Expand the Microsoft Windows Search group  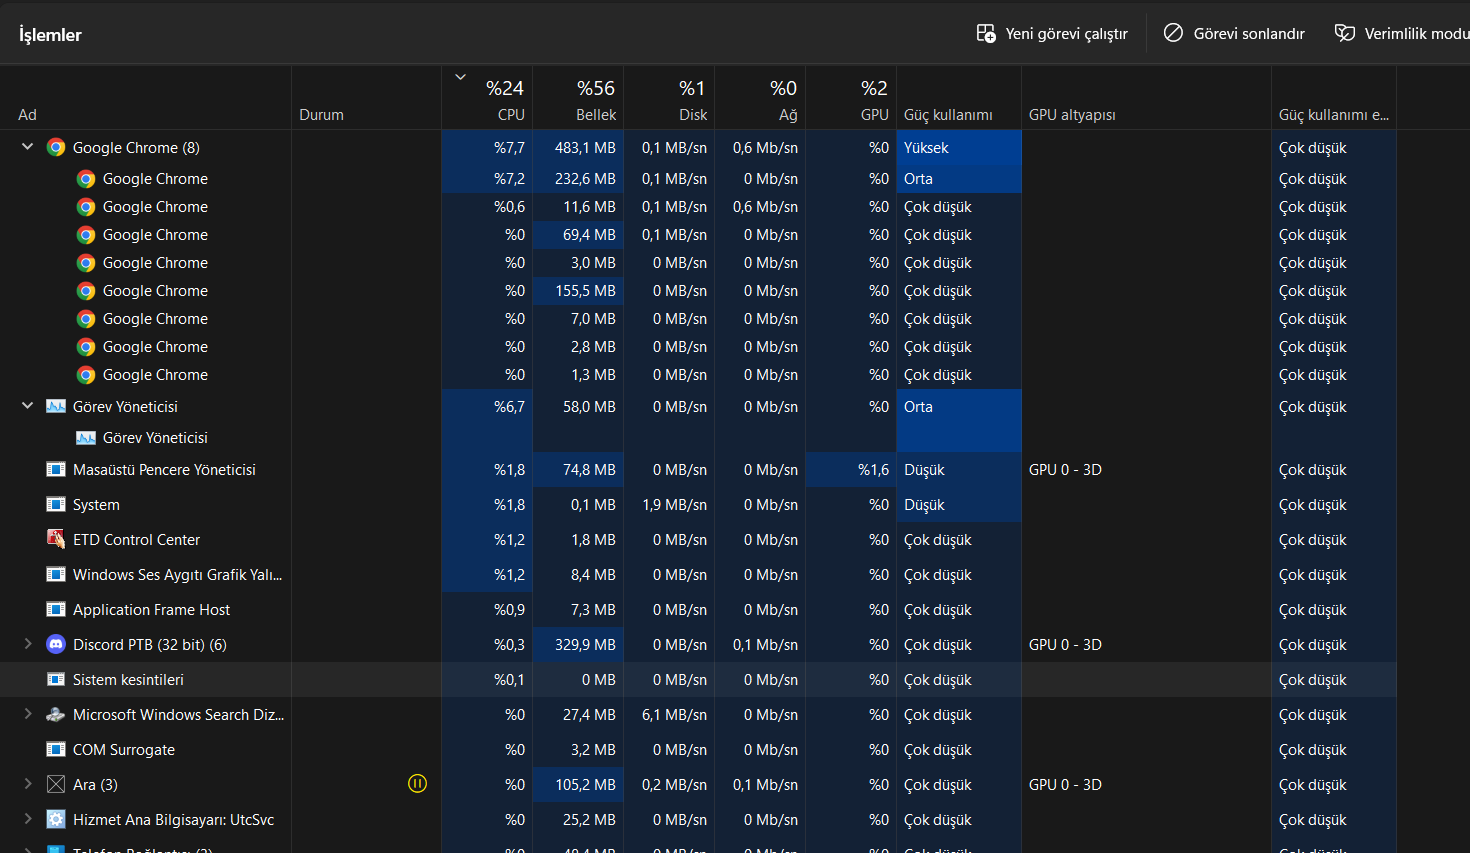[x=28, y=714]
